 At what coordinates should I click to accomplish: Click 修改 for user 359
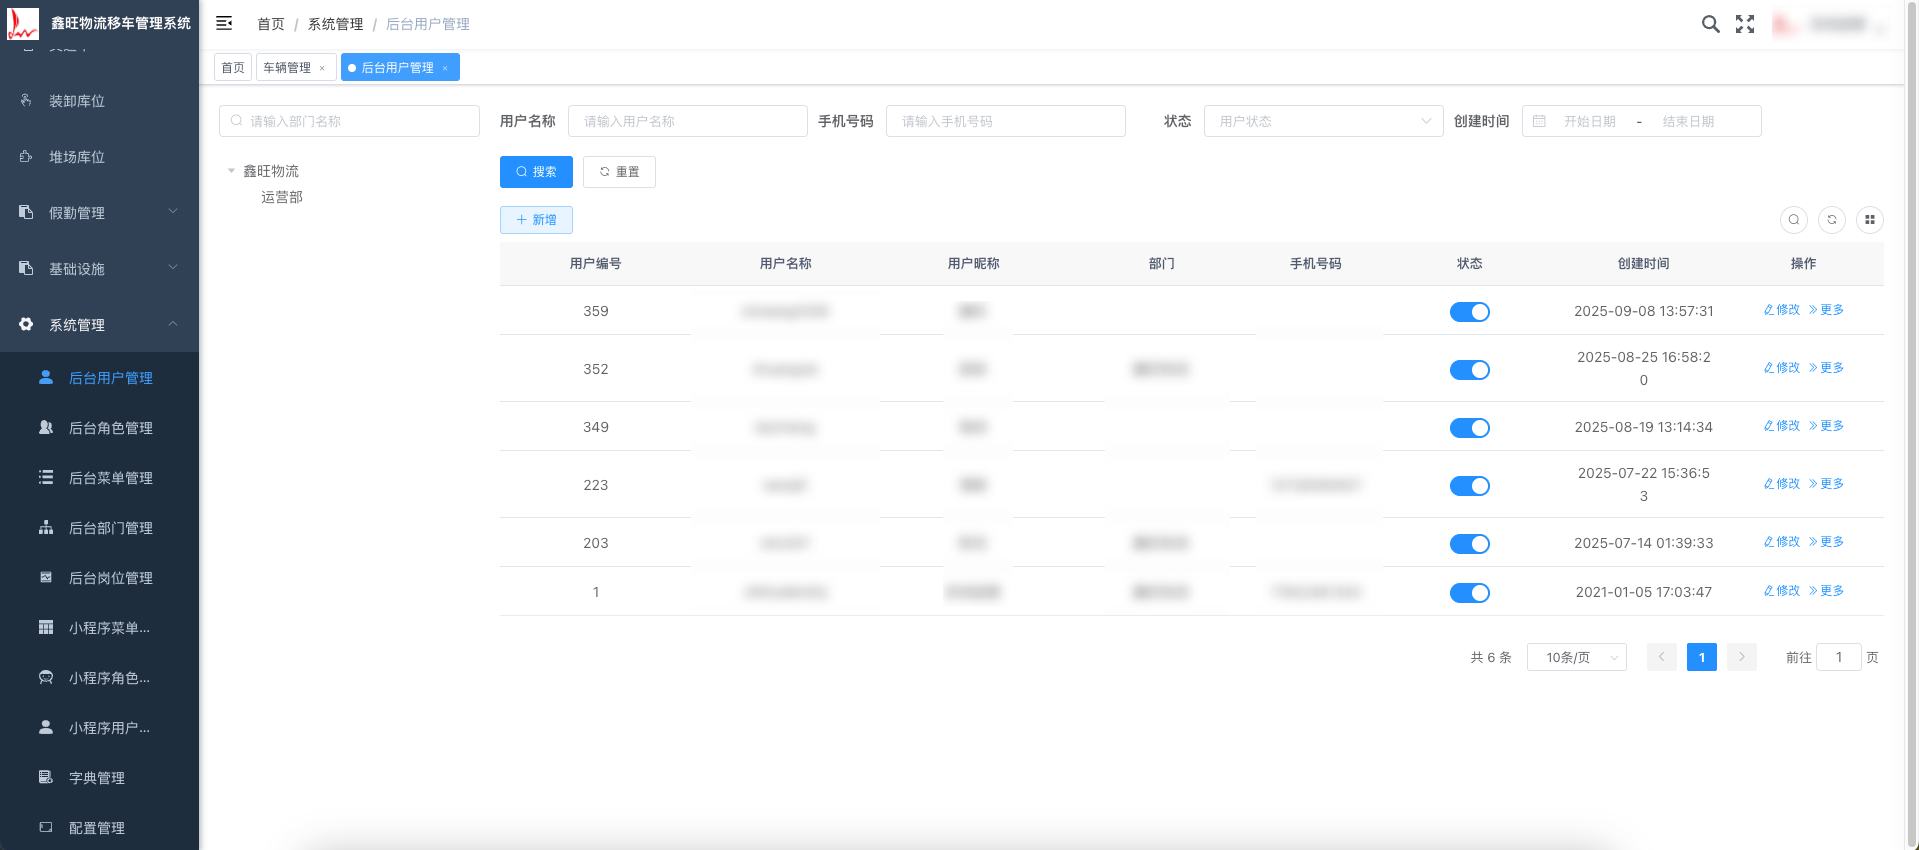coord(1782,310)
